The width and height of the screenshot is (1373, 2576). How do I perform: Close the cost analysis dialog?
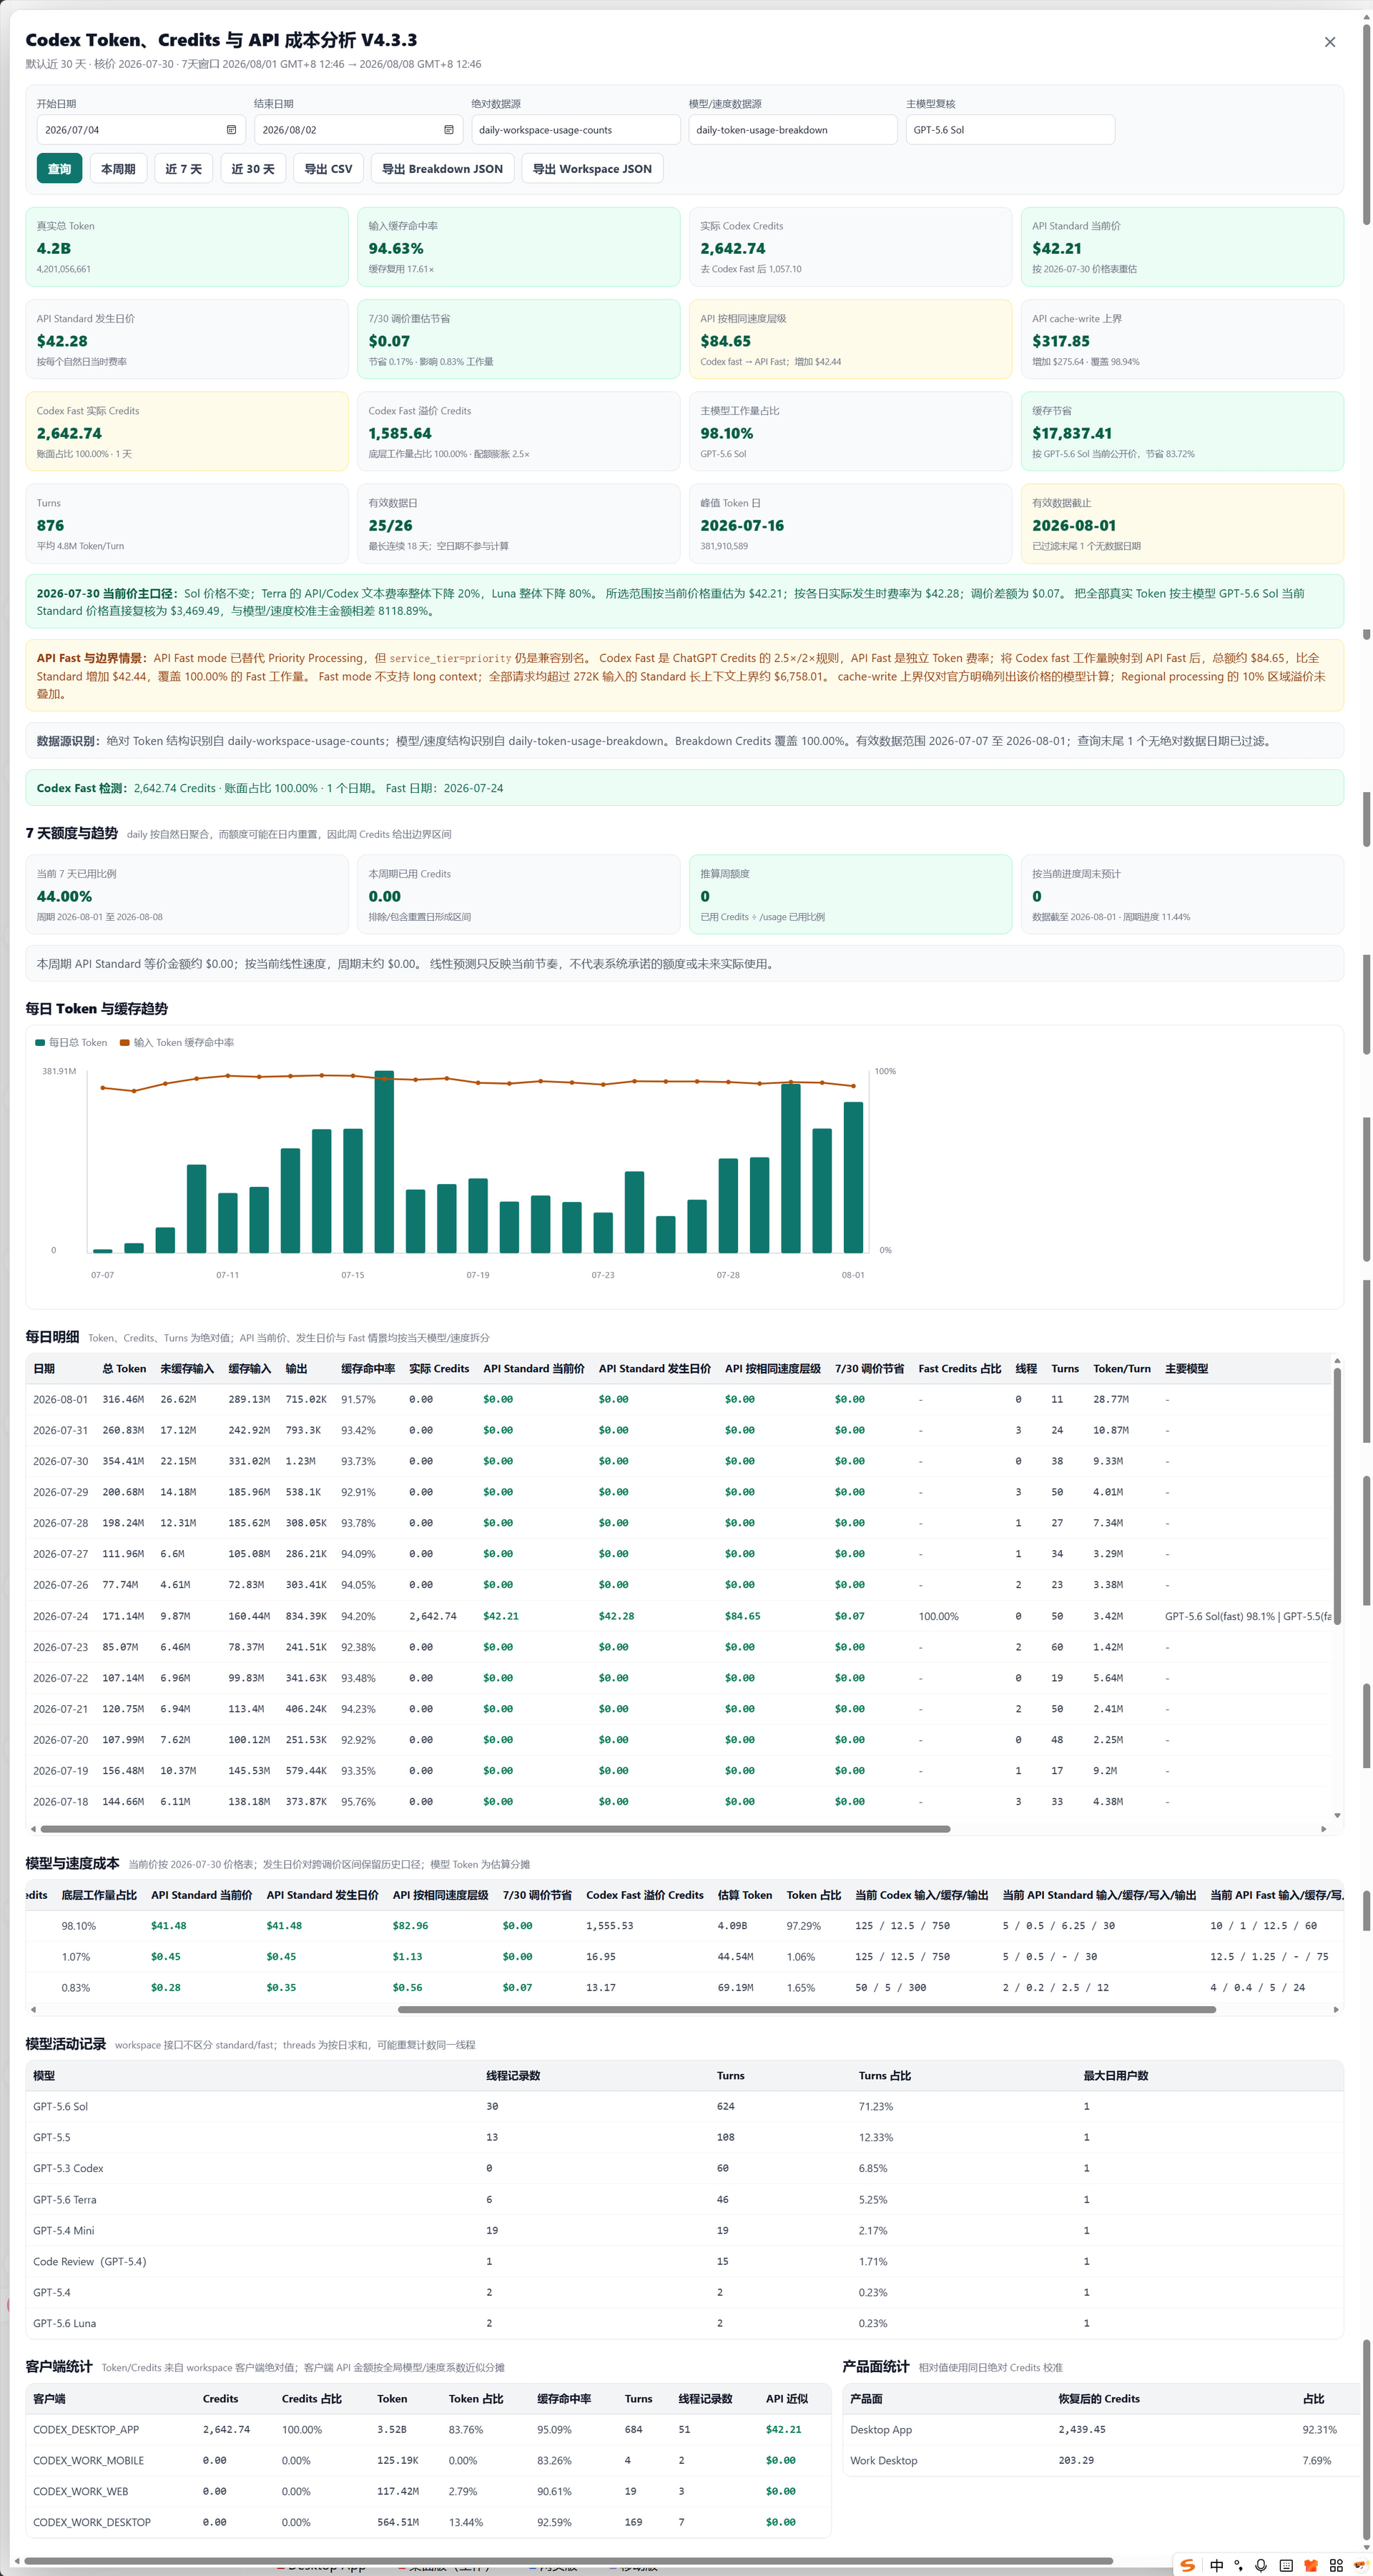point(1329,42)
